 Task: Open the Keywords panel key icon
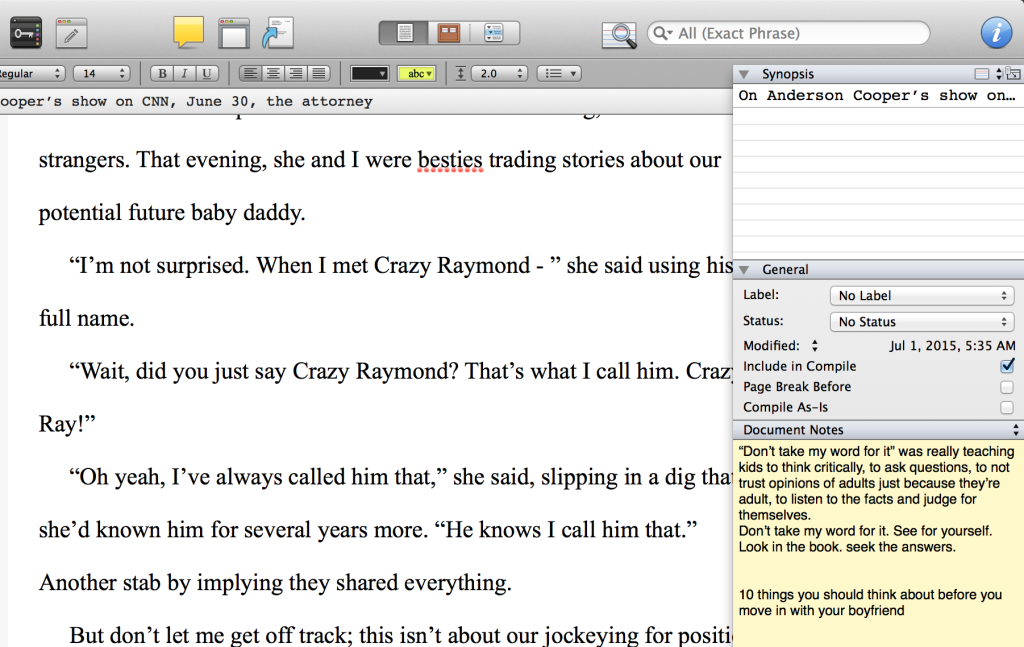25,32
